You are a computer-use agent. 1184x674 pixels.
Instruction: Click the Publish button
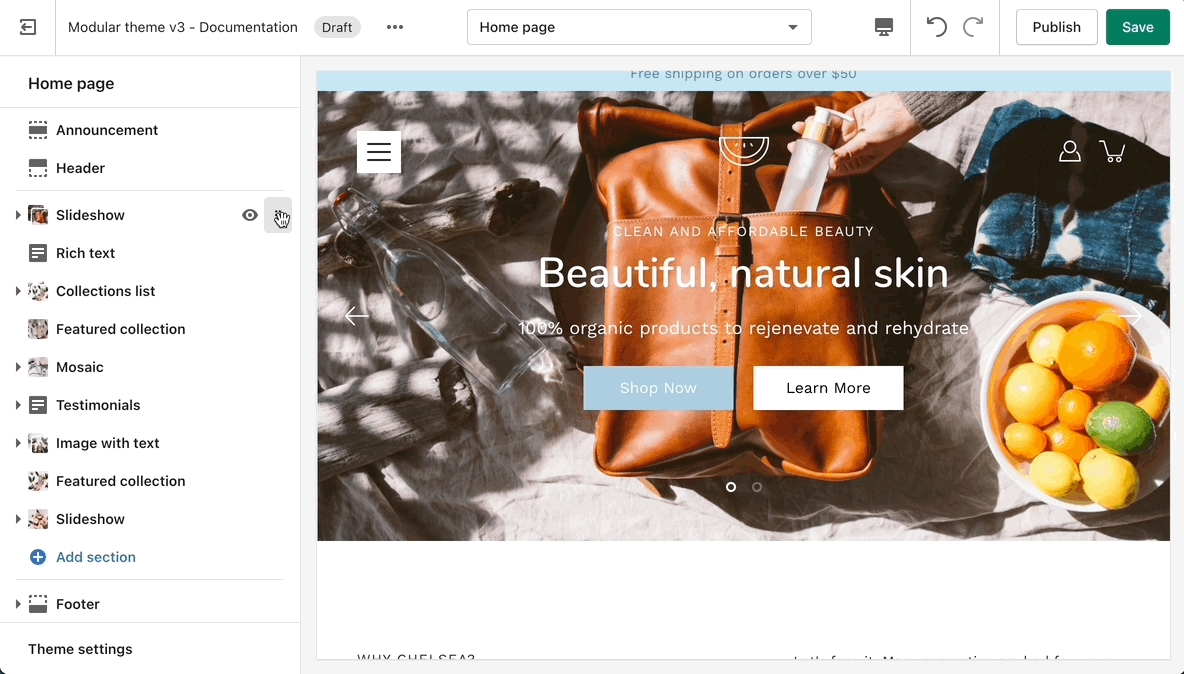(x=1056, y=27)
